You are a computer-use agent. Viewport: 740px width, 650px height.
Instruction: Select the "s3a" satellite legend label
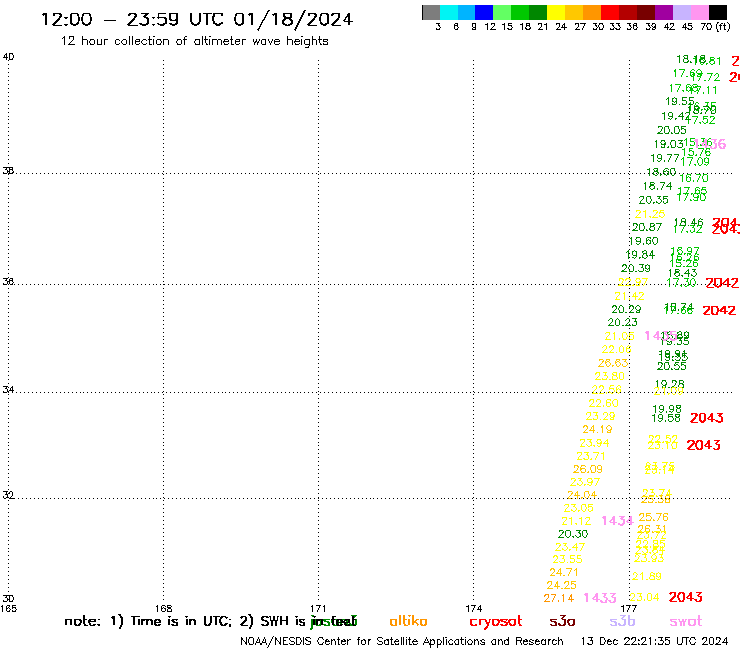(562, 621)
